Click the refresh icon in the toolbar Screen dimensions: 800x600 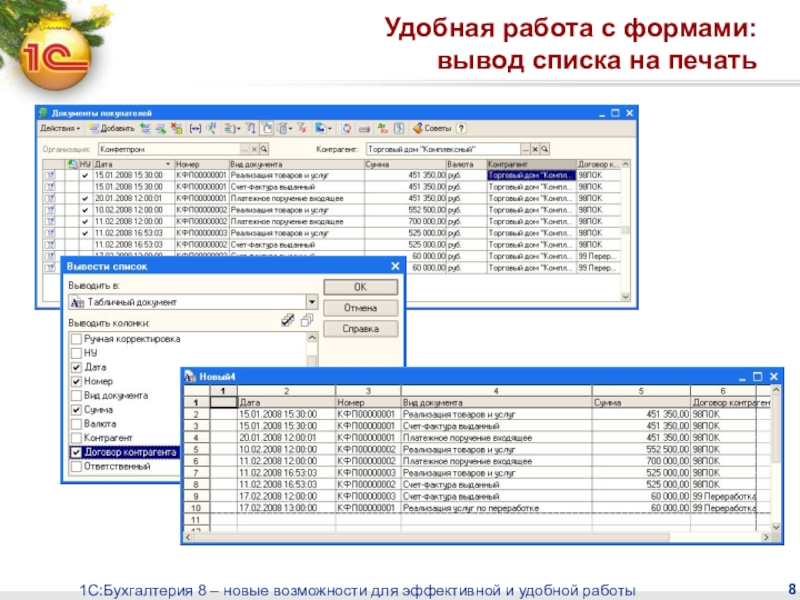(x=346, y=129)
